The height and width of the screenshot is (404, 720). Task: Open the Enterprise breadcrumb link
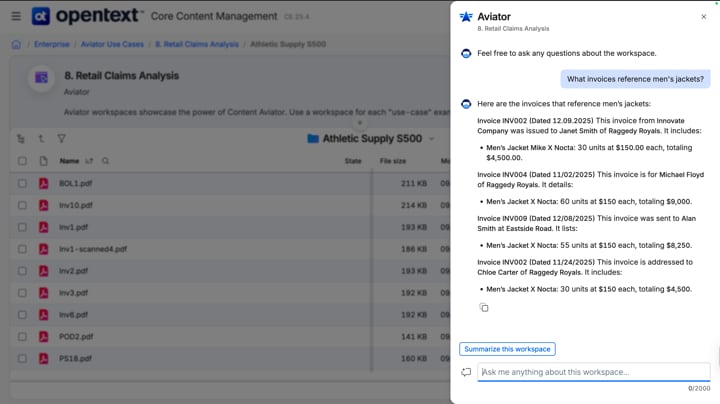tap(51, 44)
